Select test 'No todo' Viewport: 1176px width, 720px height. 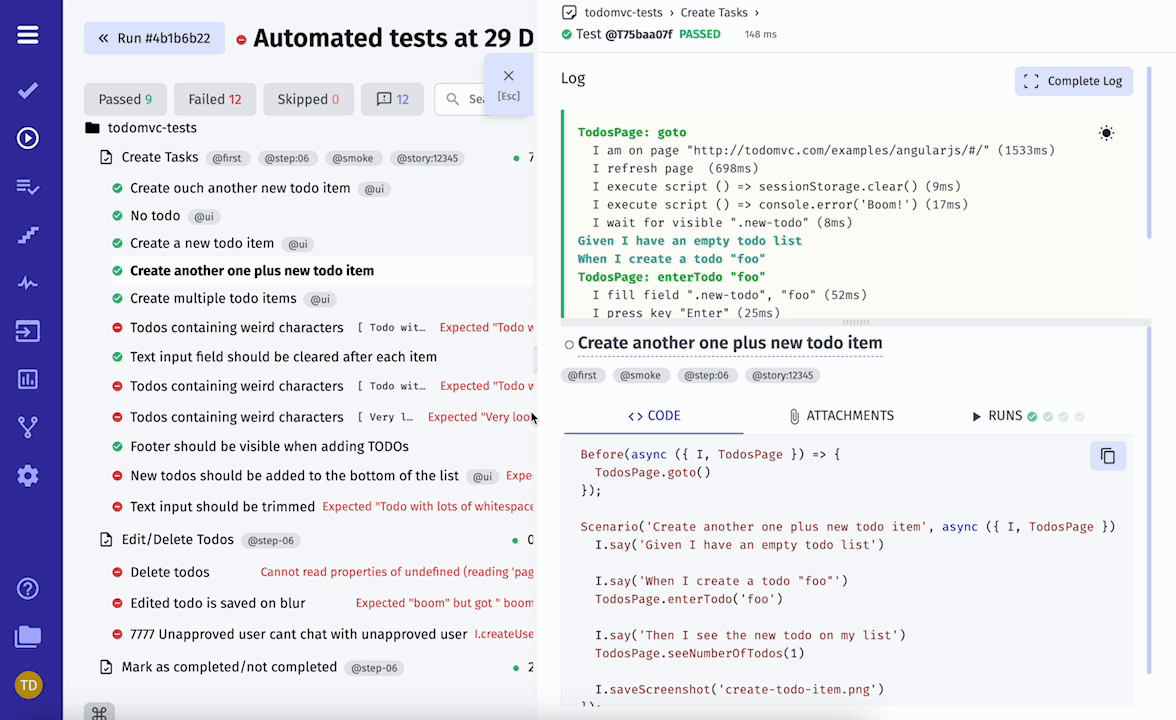coord(155,216)
